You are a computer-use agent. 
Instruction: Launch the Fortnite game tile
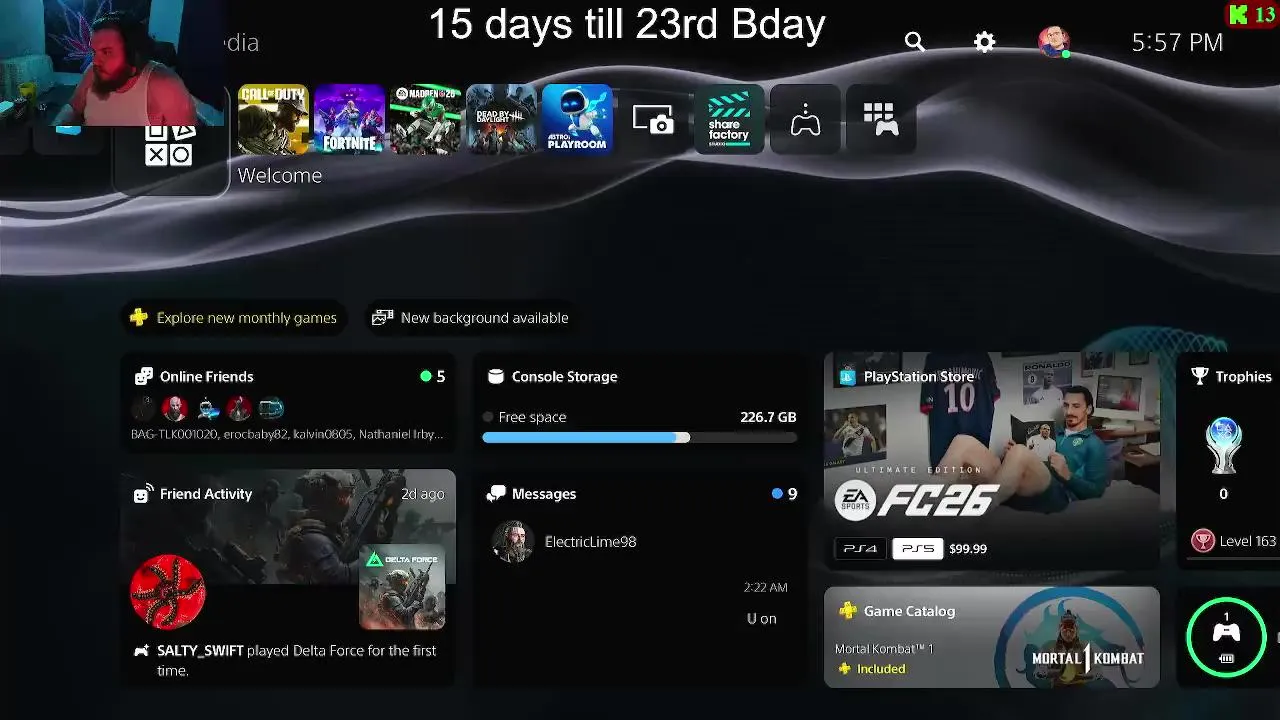tap(350, 119)
